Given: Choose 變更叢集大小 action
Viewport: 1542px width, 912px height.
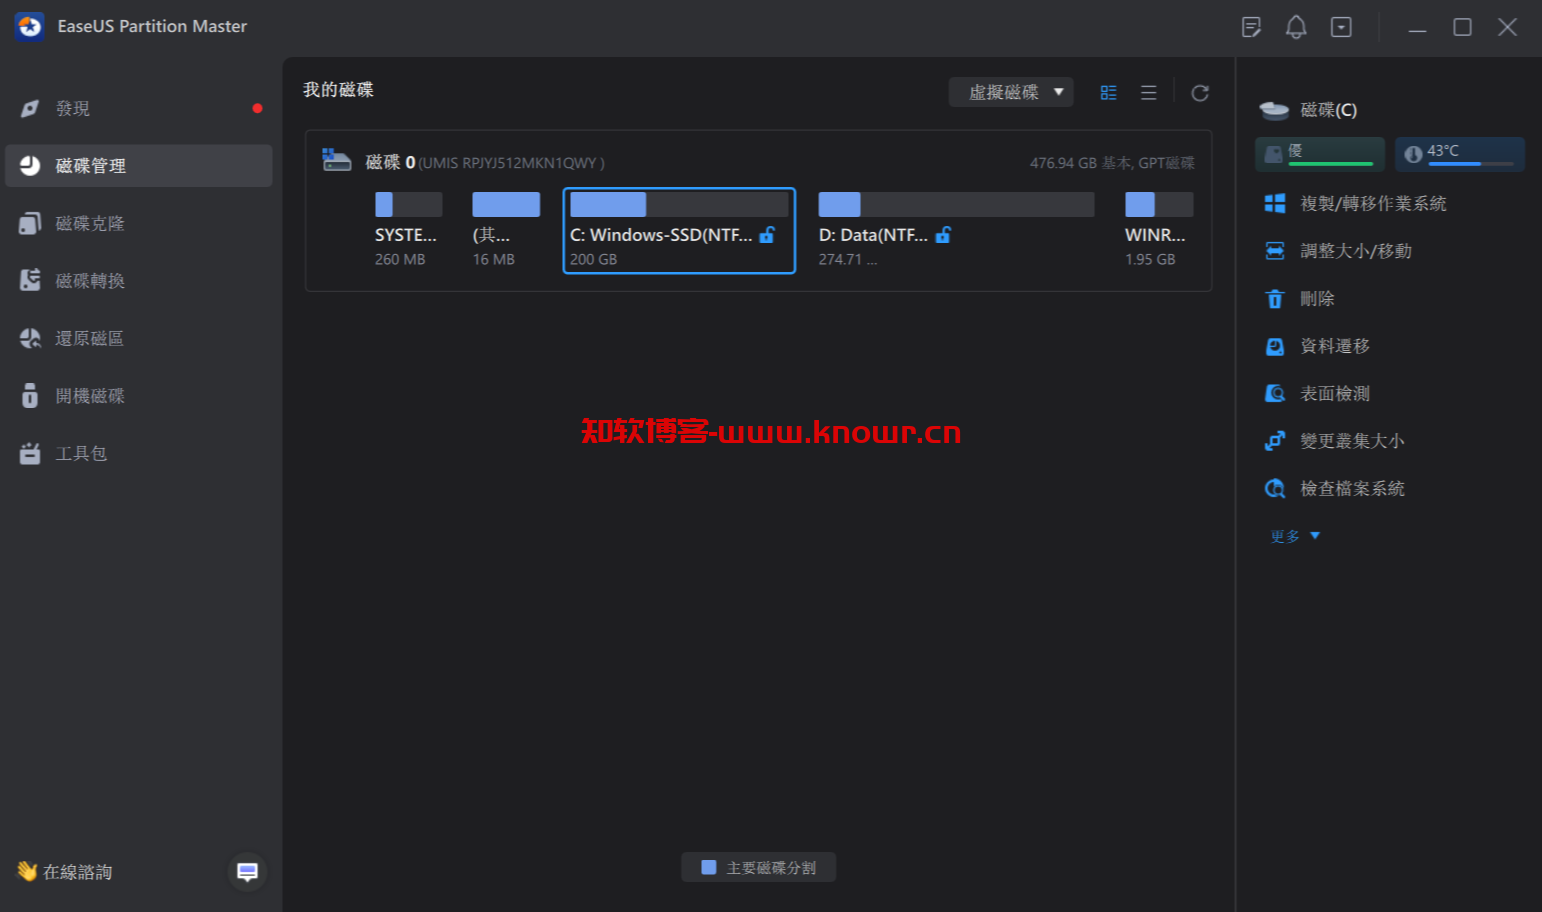Looking at the screenshot, I should coord(1352,441).
